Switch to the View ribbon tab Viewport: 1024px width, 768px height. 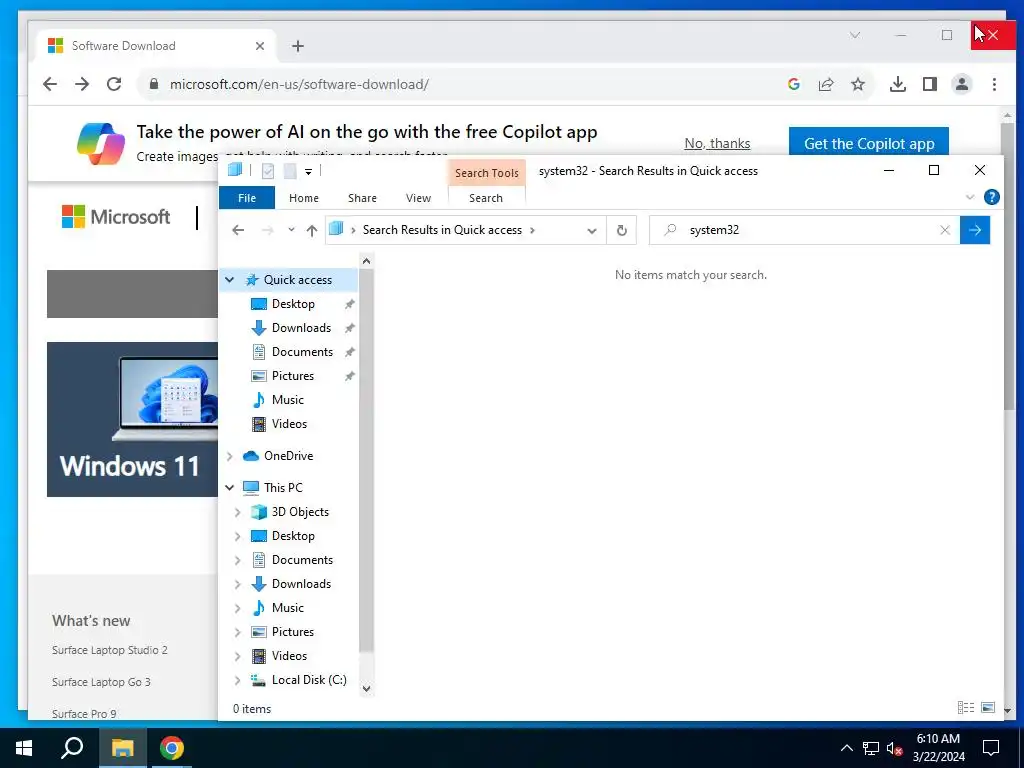[x=418, y=198]
